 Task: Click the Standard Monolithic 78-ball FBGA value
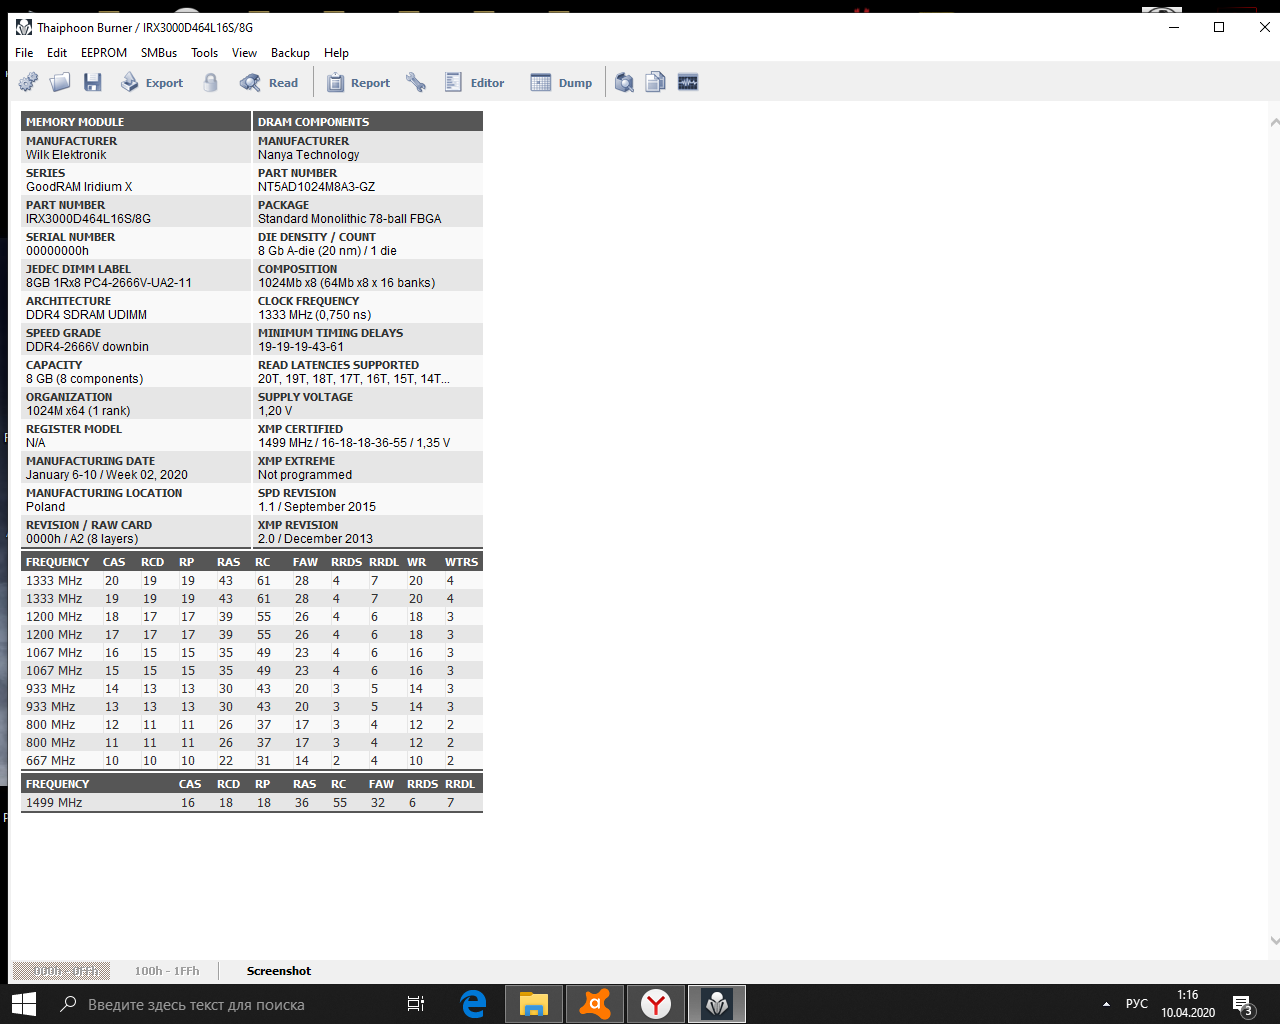[x=349, y=219]
